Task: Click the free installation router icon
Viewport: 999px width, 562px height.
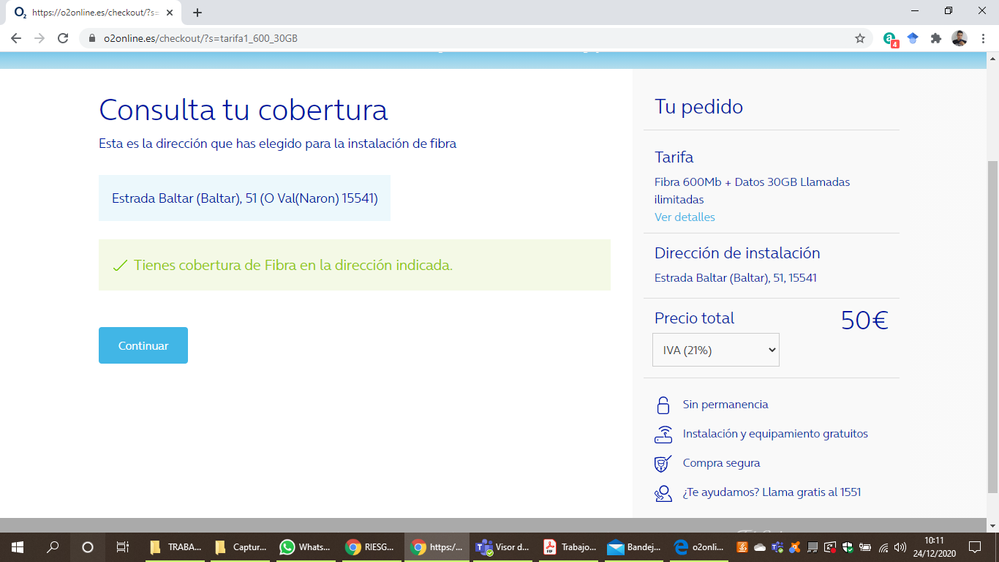Action: tap(663, 434)
